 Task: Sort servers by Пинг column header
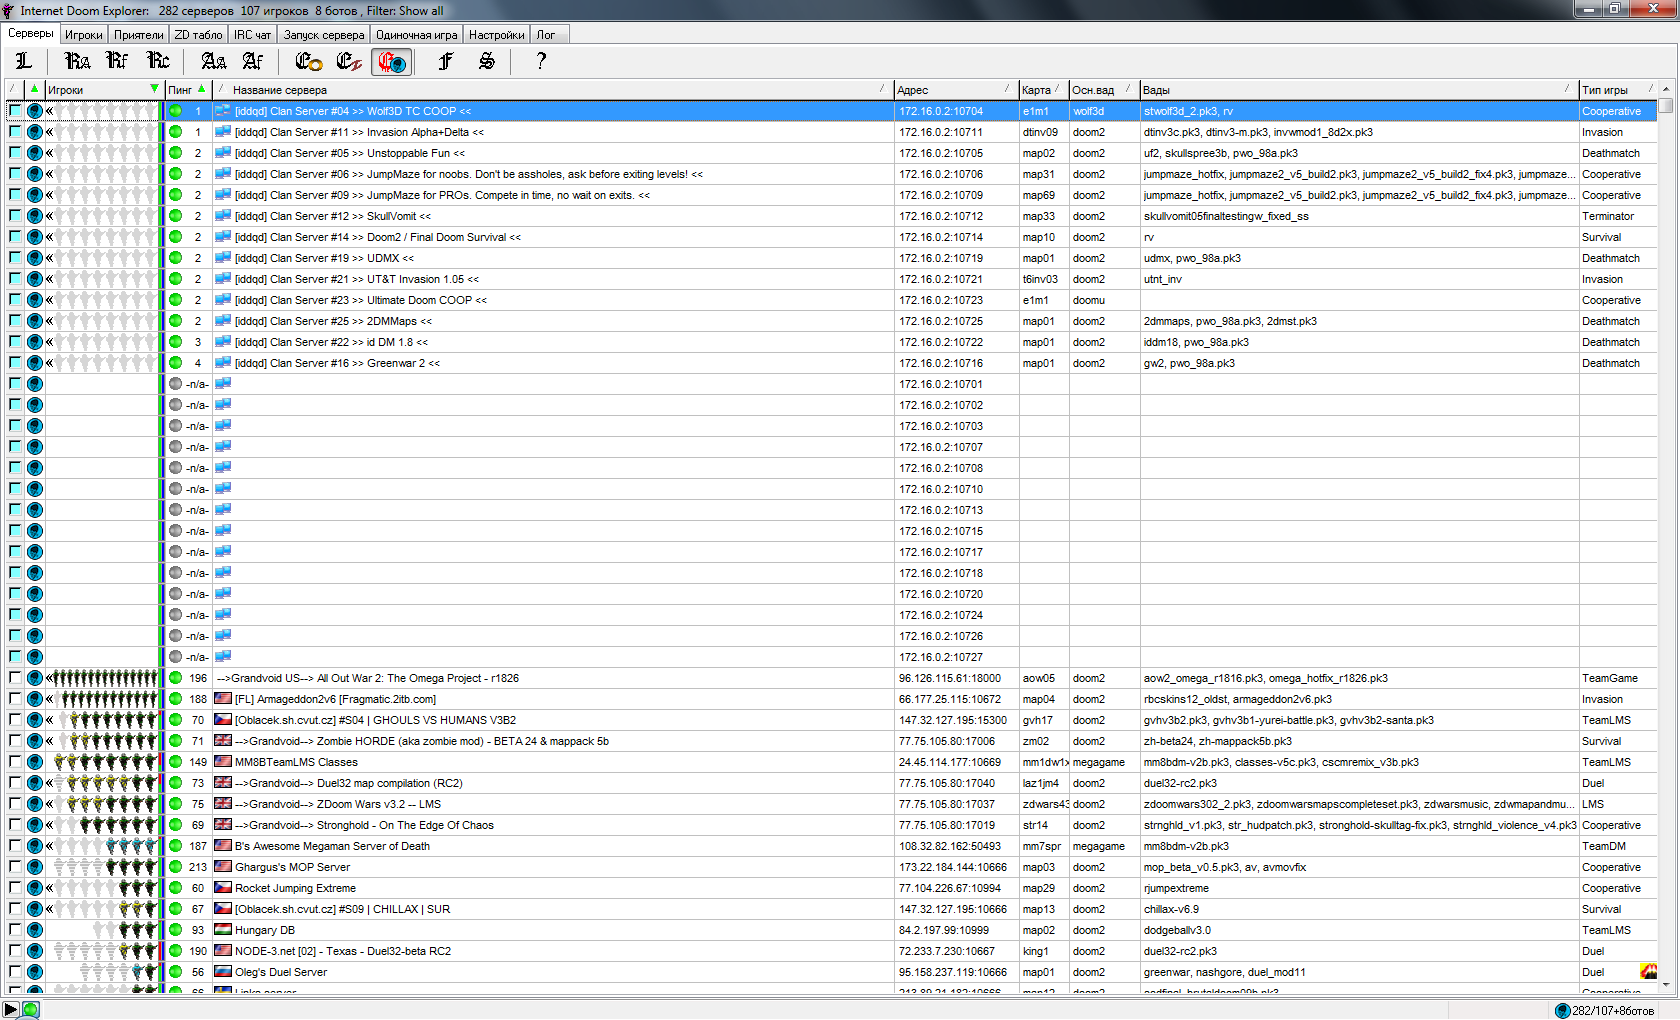(181, 90)
